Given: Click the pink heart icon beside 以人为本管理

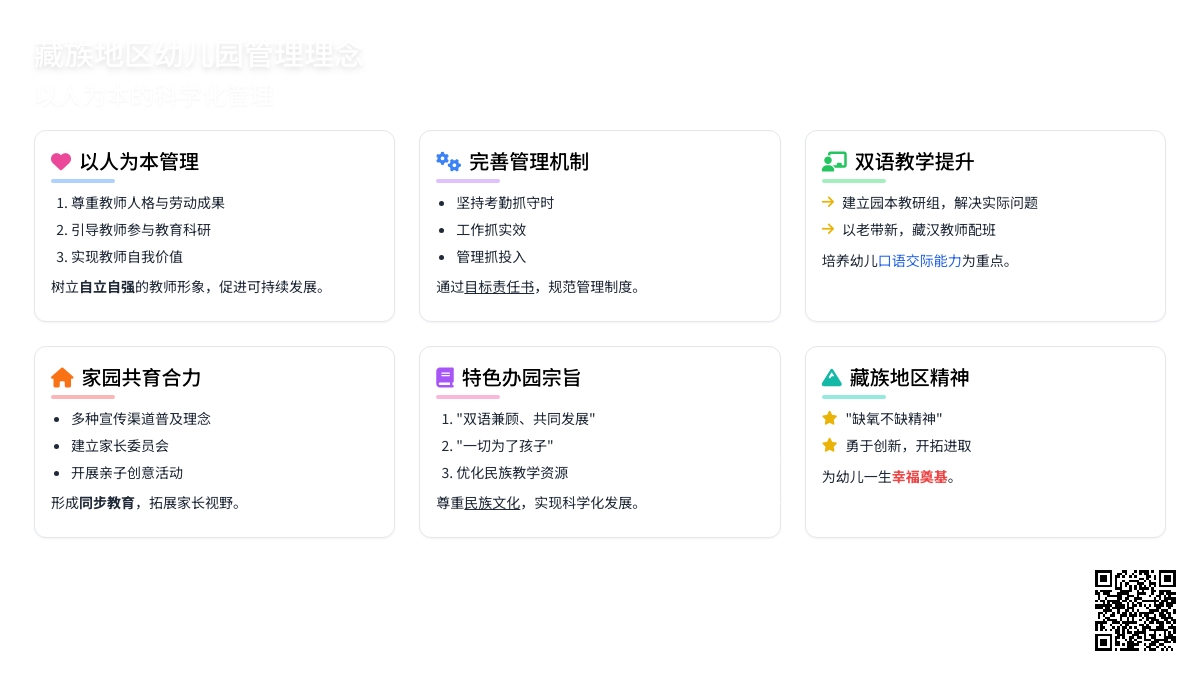Looking at the screenshot, I should pos(61,162).
